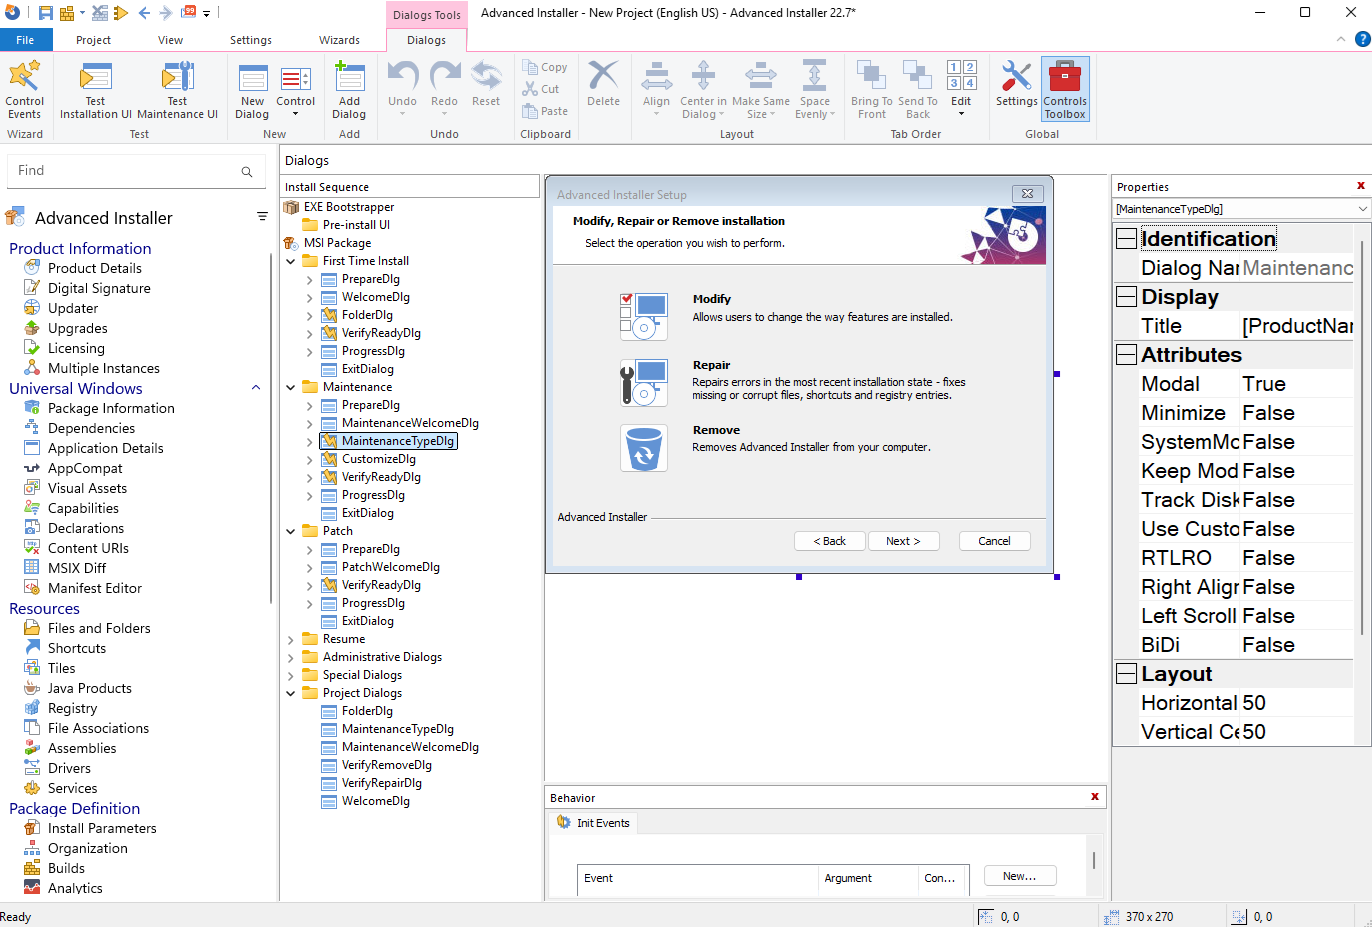
Task: Open dialog selector combo in Properties
Action: tap(1241, 209)
